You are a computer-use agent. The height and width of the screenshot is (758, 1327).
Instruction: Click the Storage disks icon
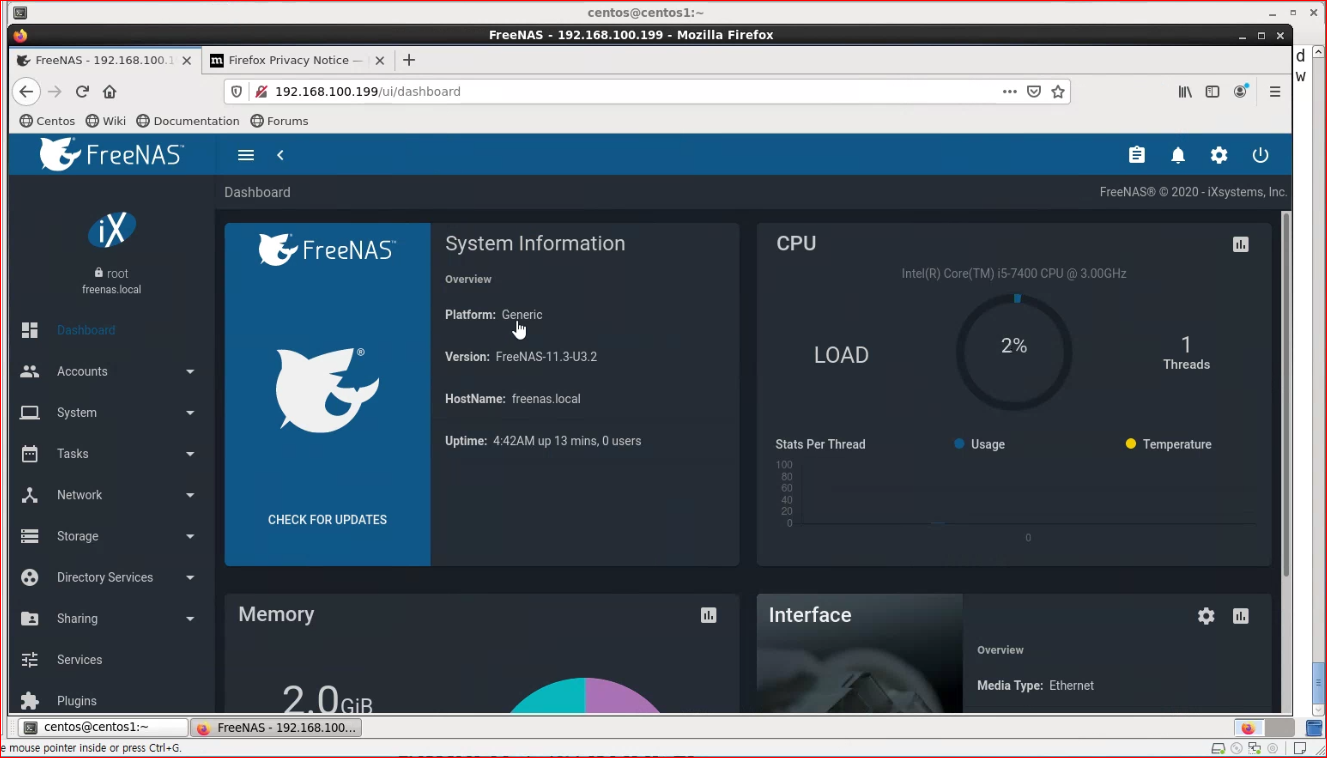coord(30,536)
